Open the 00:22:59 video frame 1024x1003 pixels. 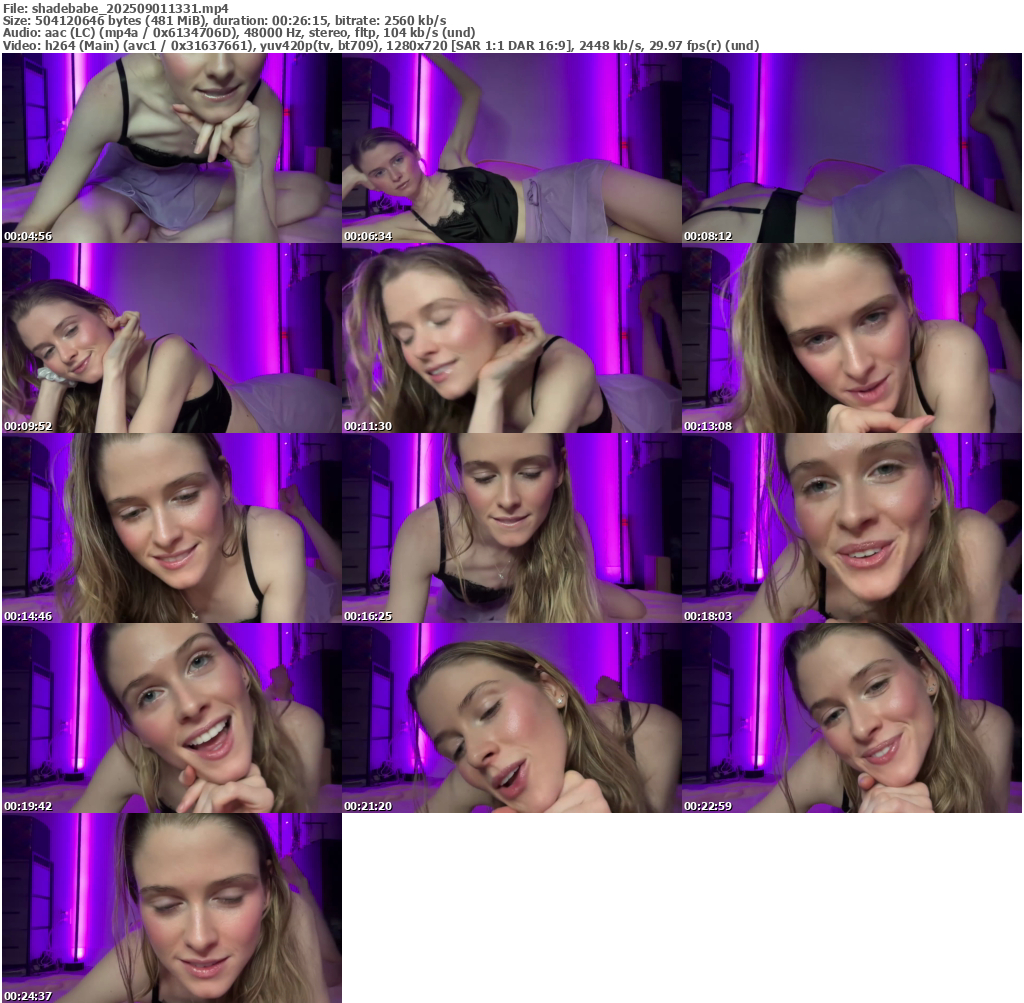coord(851,718)
